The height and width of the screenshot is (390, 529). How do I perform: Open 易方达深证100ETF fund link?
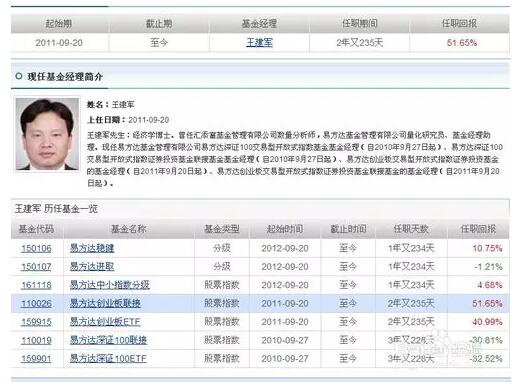(x=108, y=358)
